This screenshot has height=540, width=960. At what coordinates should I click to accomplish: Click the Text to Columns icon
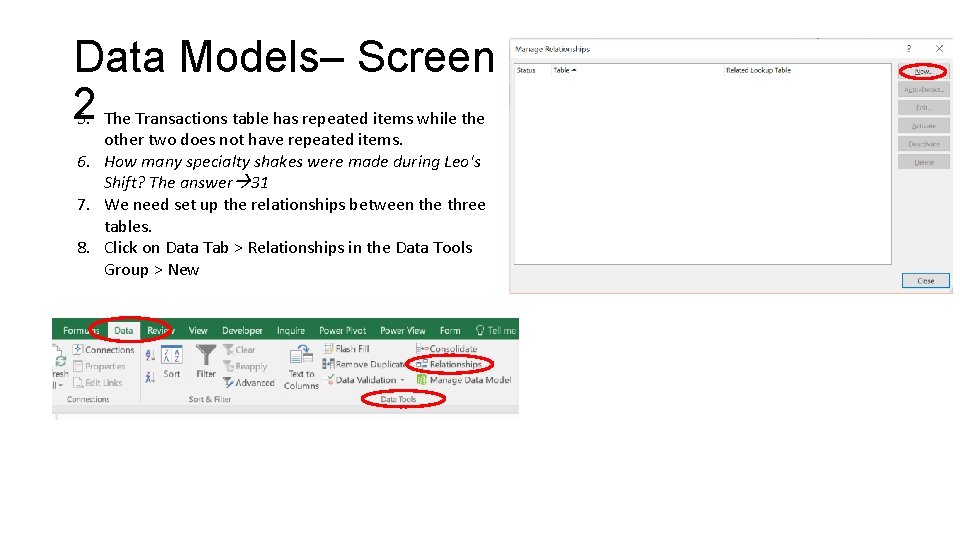(x=301, y=367)
